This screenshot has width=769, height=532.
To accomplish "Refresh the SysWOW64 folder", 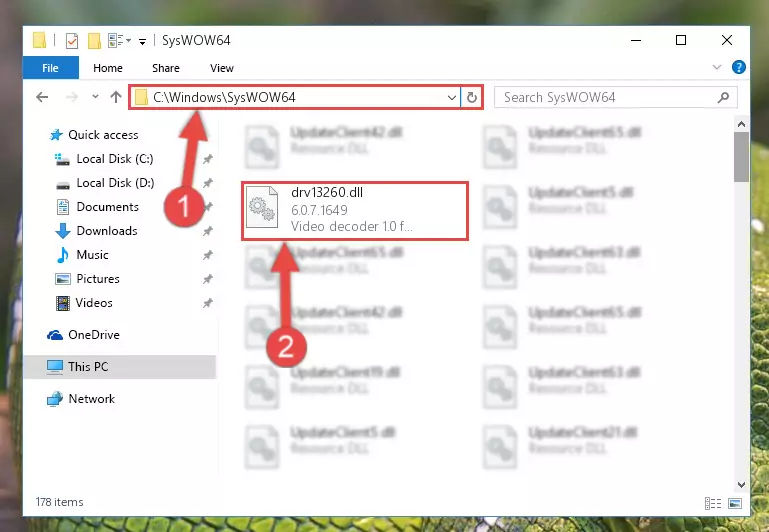I will [x=472, y=97].
